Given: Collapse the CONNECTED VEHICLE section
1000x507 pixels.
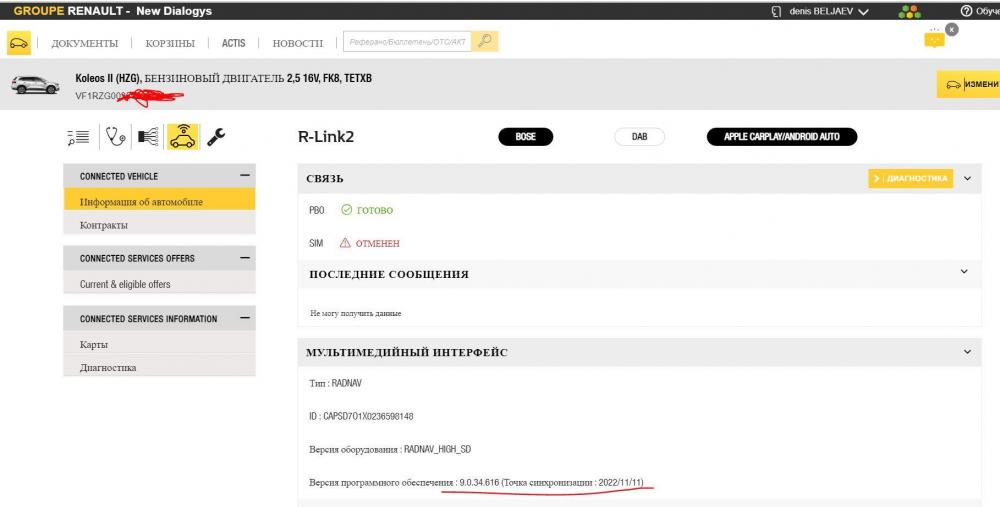Looking at the screenshot, I should point(245,175).
